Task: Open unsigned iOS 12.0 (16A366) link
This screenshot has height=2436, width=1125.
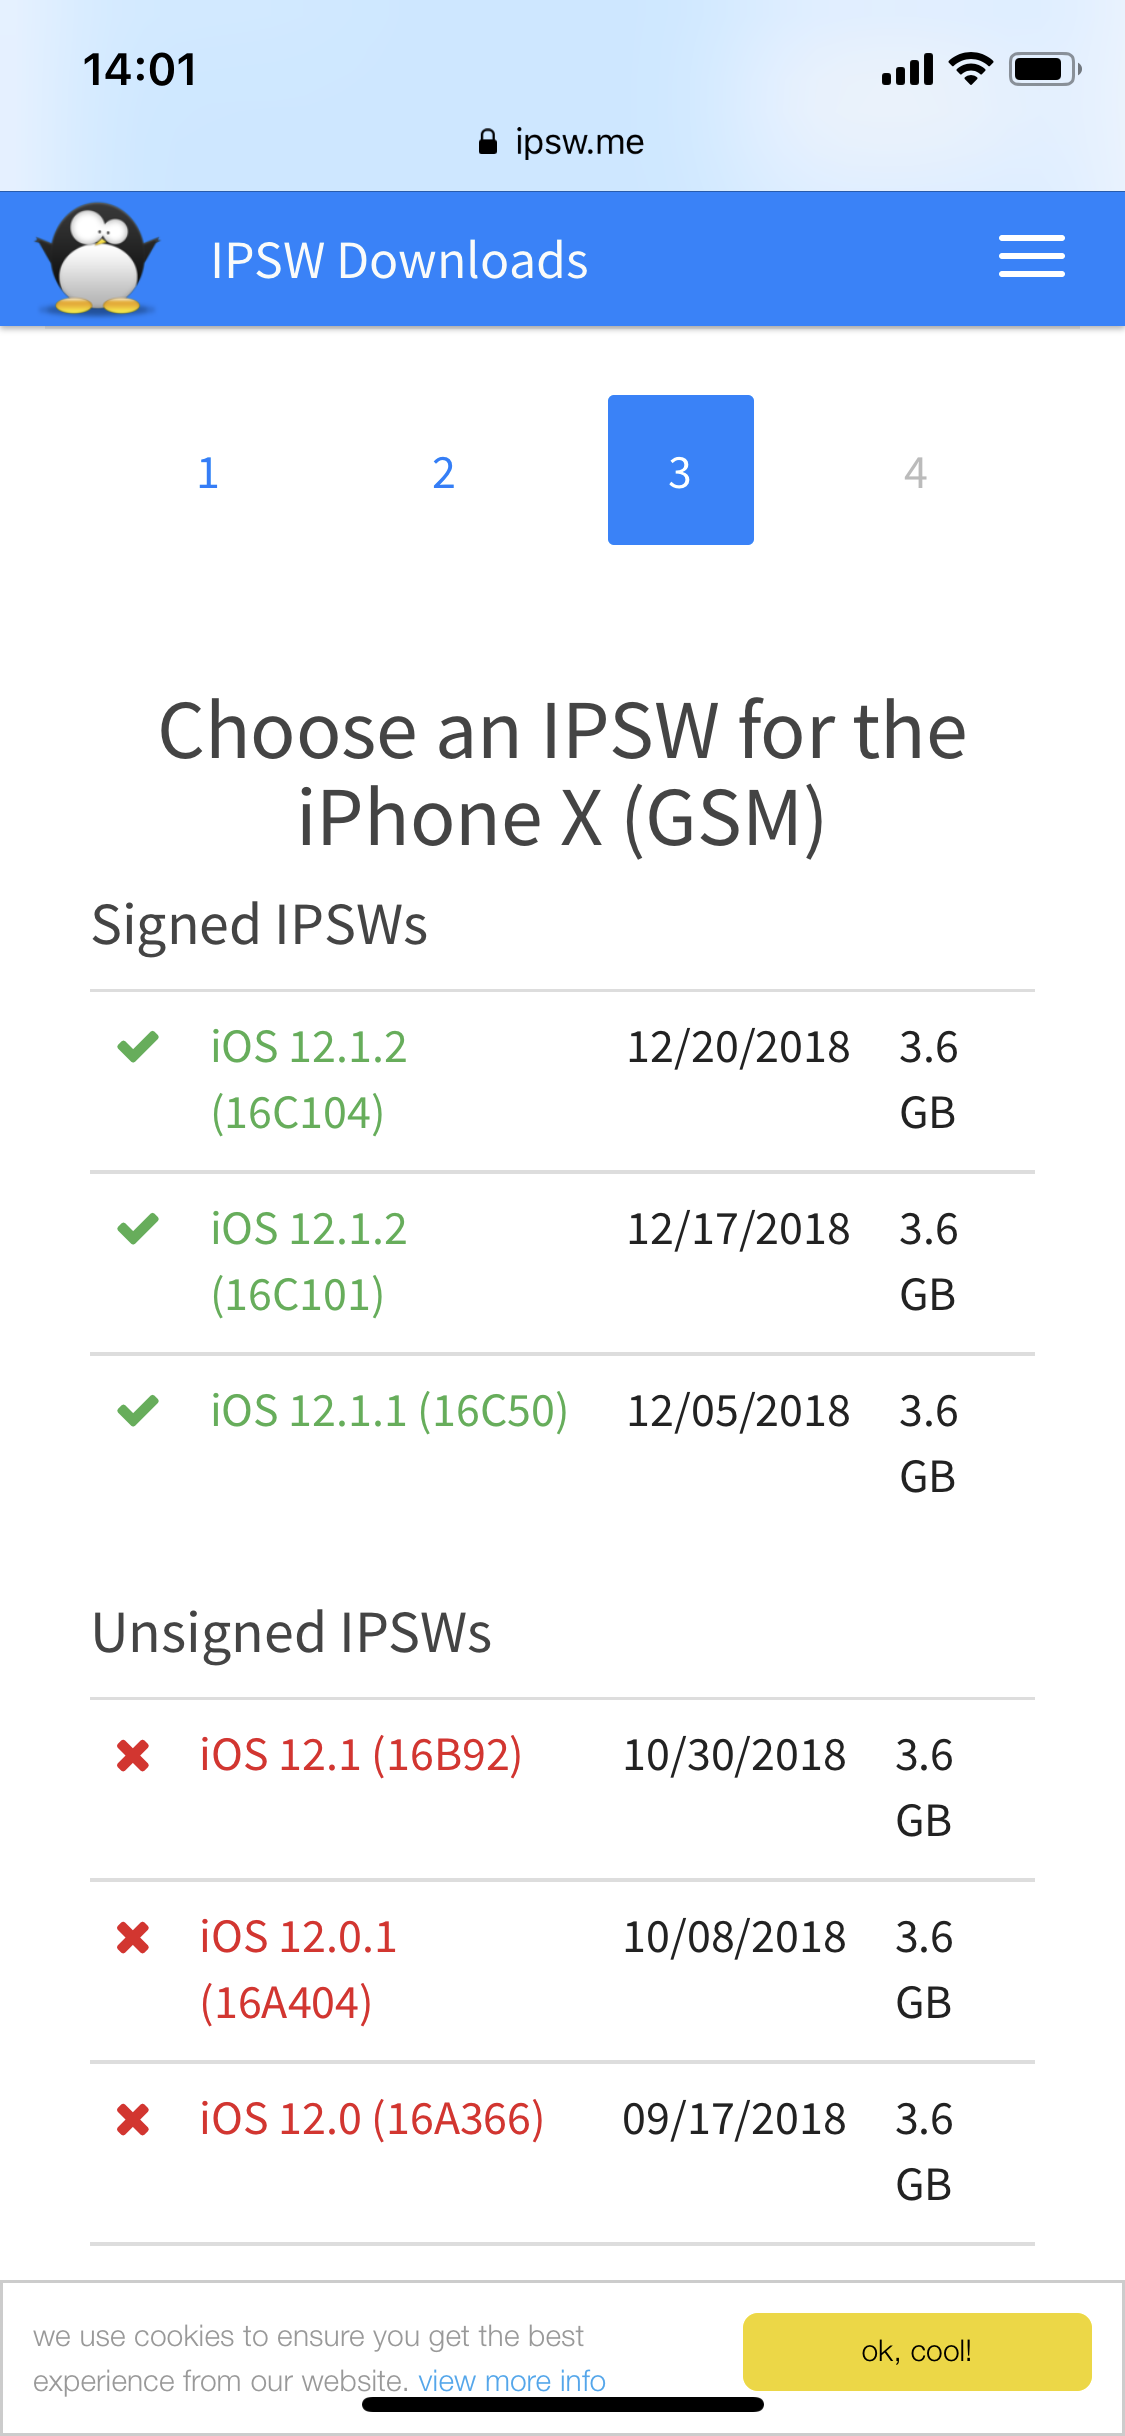Action: point(372,2119)
